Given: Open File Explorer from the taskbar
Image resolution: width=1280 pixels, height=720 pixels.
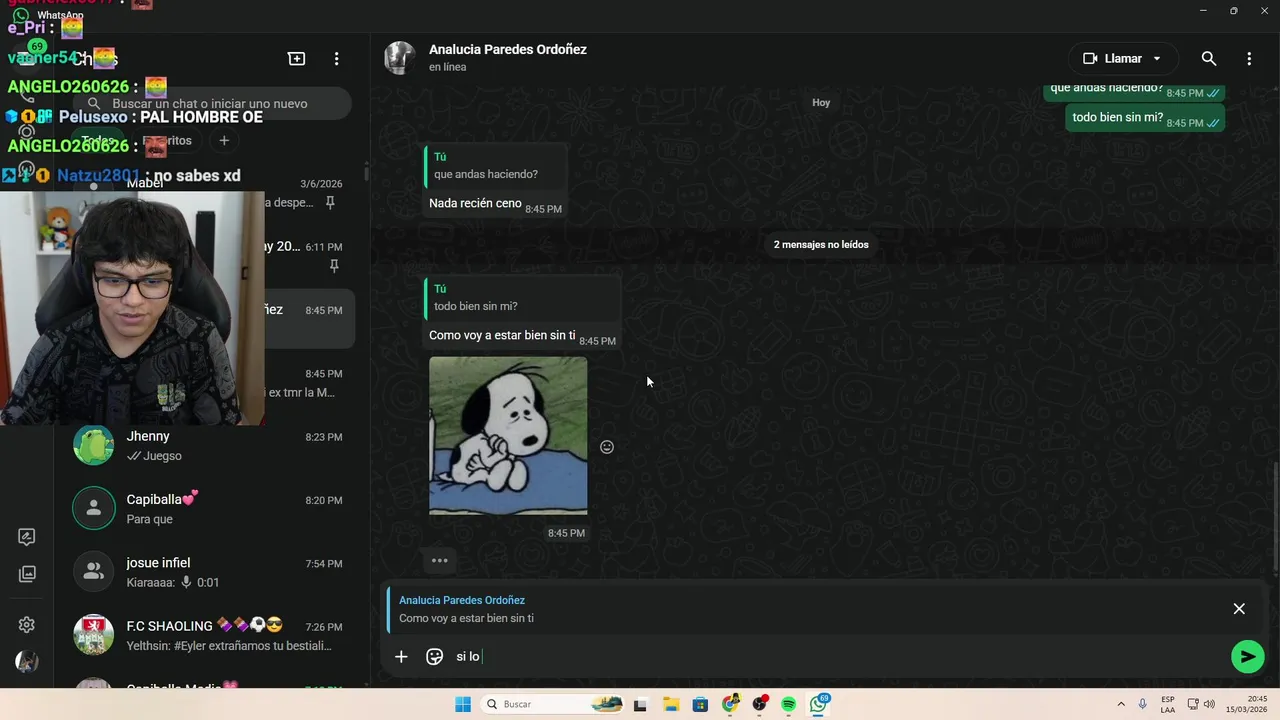Looking at the screenshot, I should click(x=671, y=705).
